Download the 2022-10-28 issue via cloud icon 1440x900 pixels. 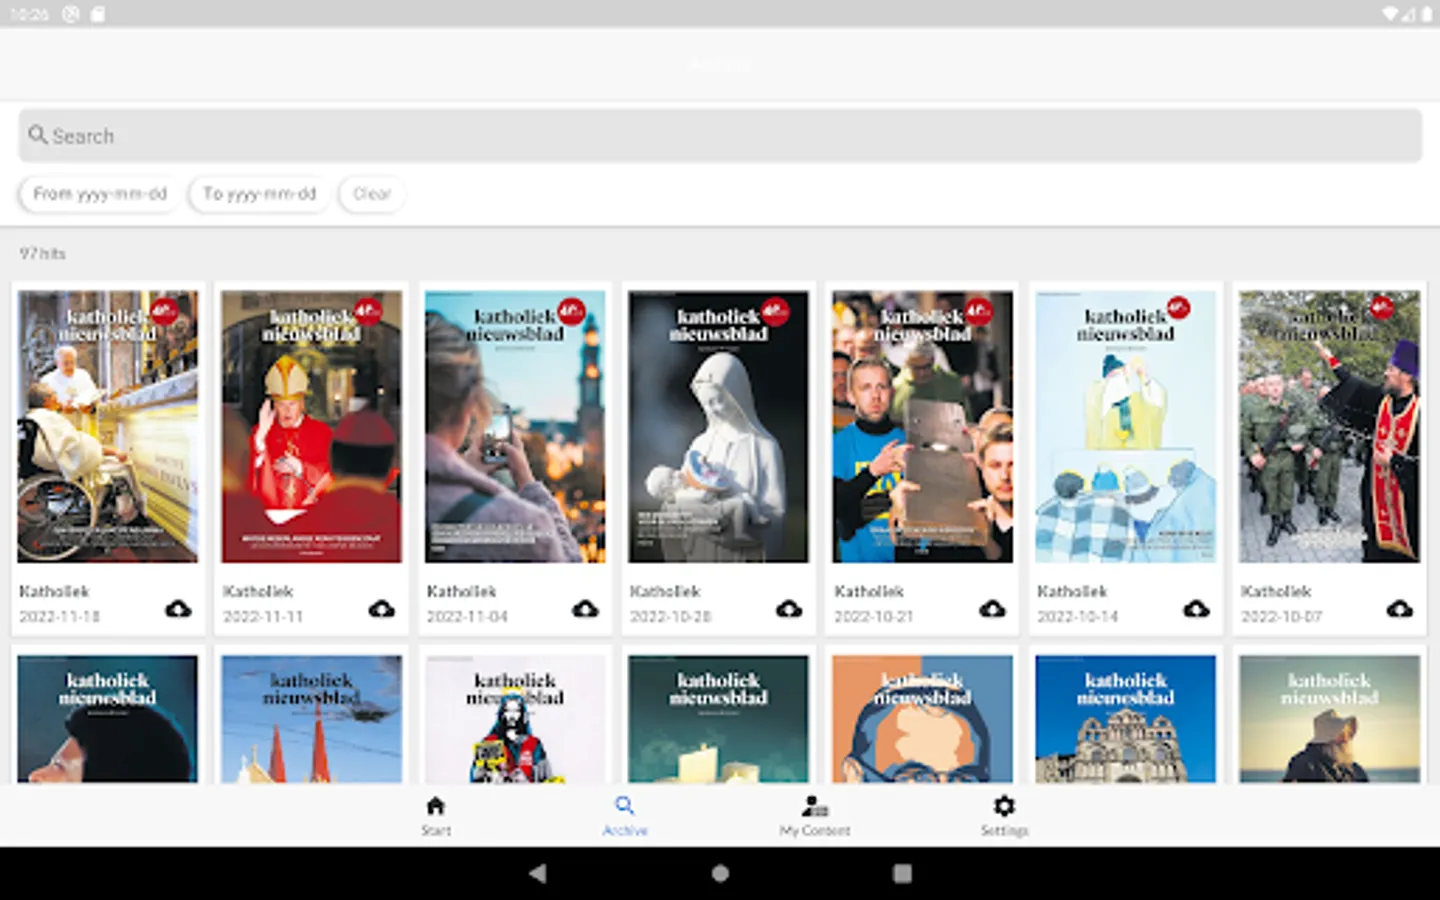point(789,608)
